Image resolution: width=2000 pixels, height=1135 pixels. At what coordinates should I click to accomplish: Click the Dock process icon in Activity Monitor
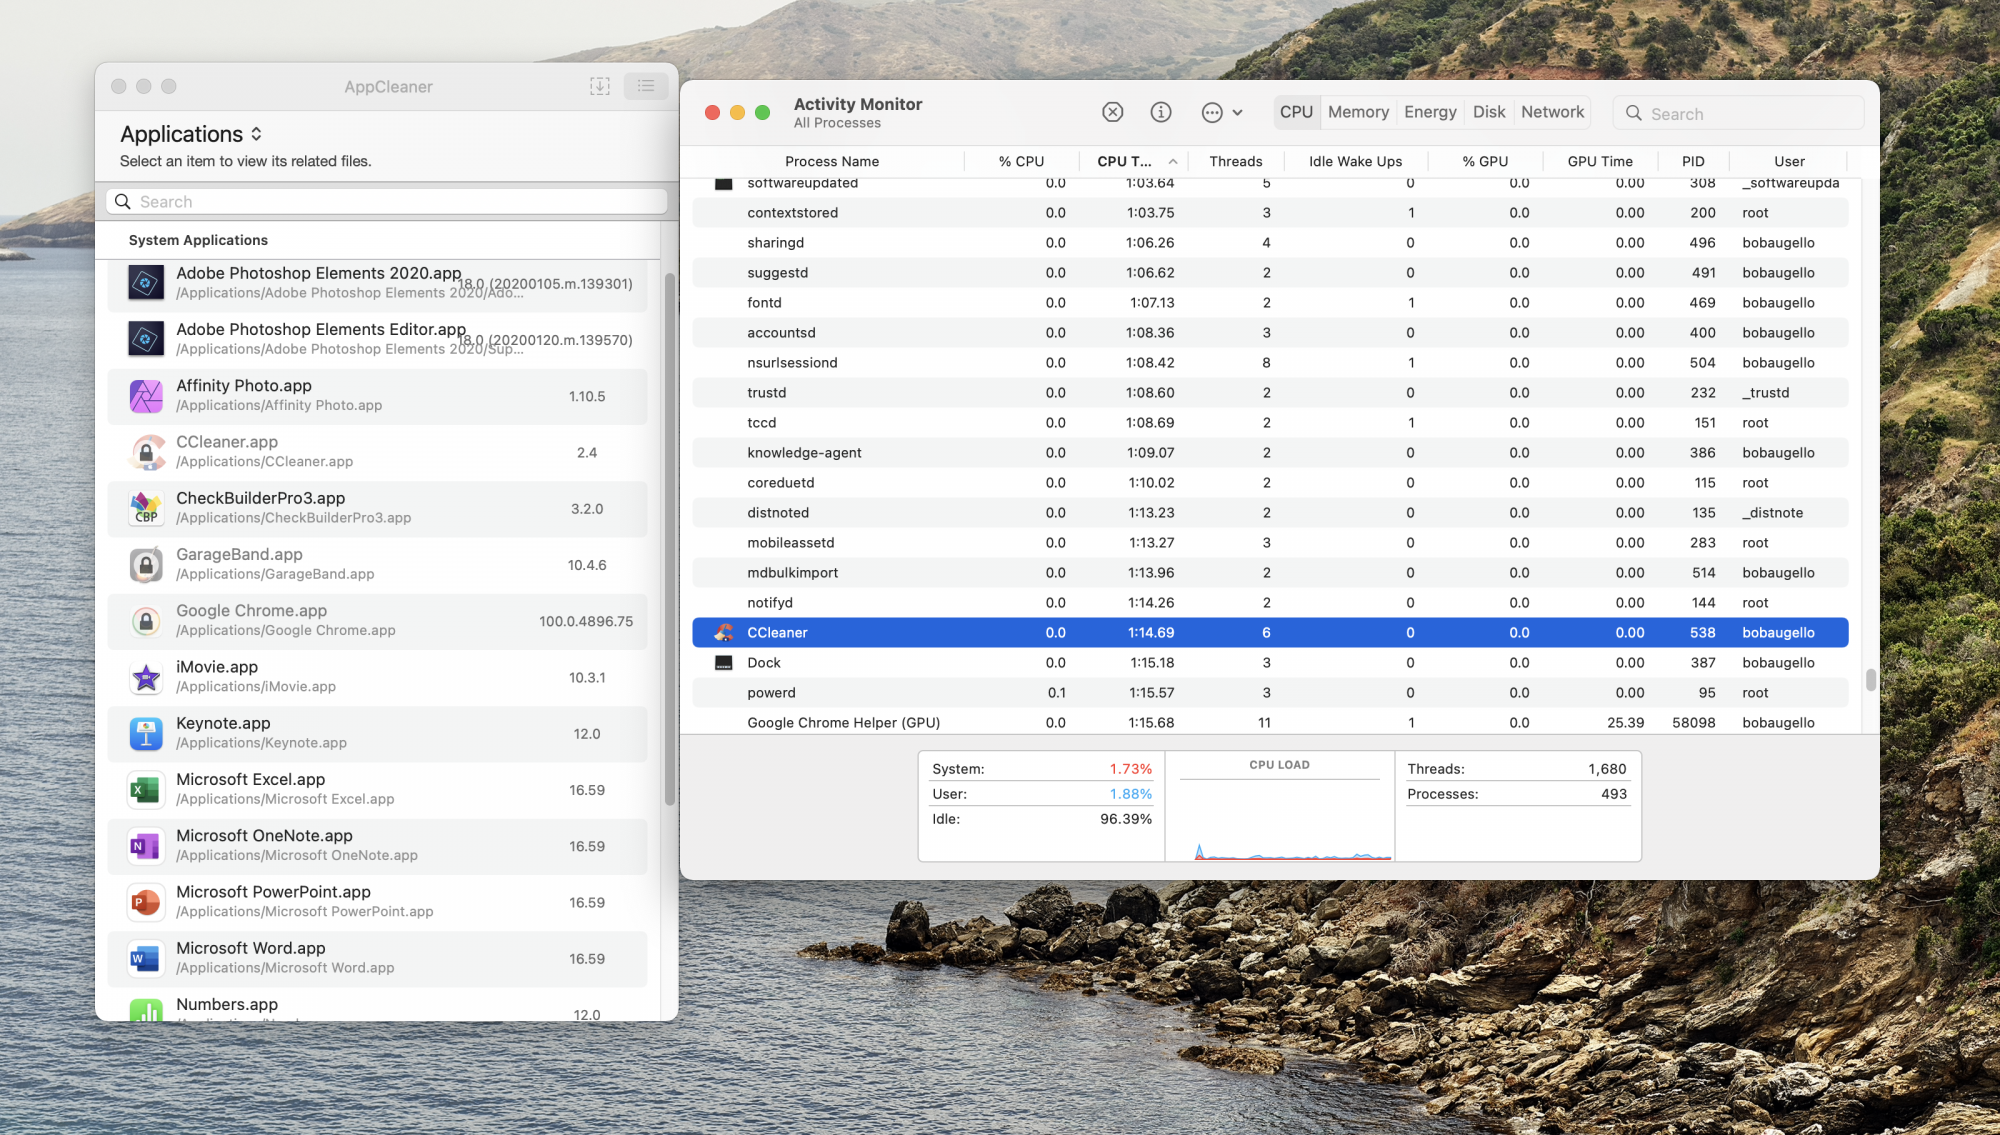pos(724,662)
